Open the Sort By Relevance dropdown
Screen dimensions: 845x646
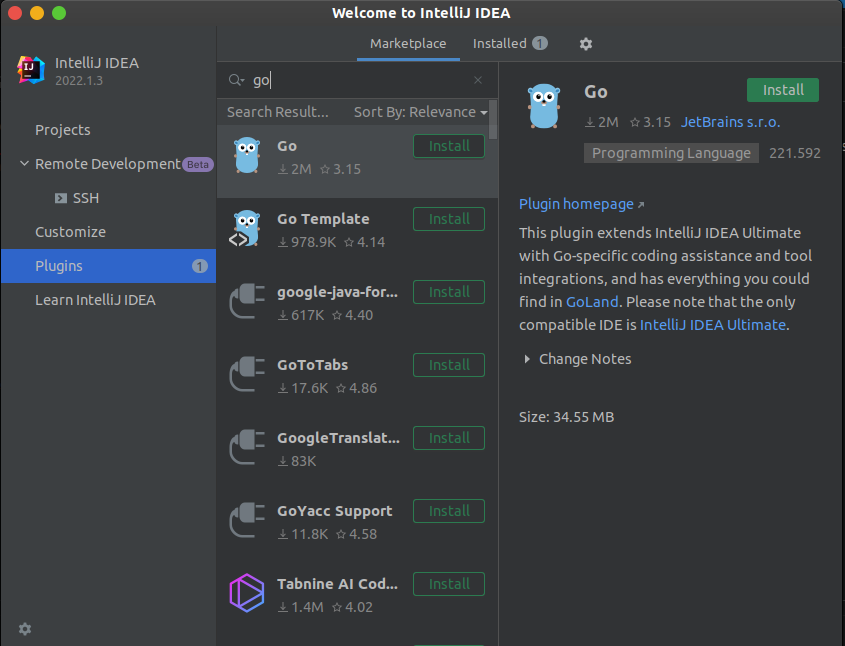(420, 112)
